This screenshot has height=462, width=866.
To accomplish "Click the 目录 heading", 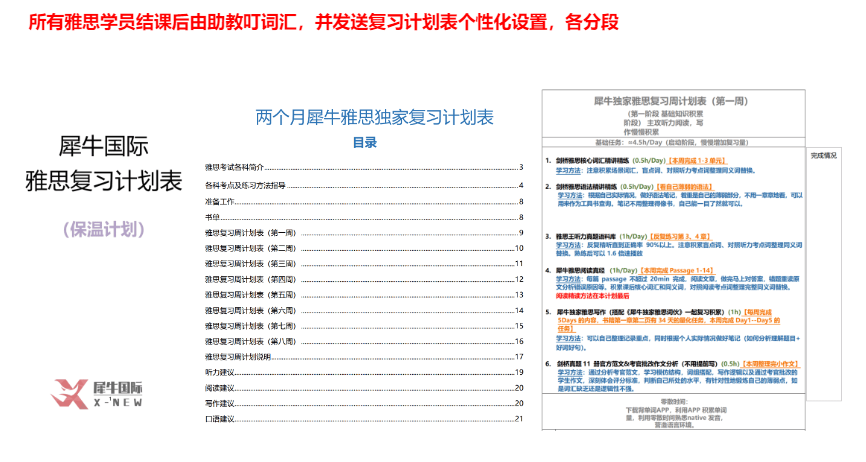I will pyautogui.click(x=364, y=143).
